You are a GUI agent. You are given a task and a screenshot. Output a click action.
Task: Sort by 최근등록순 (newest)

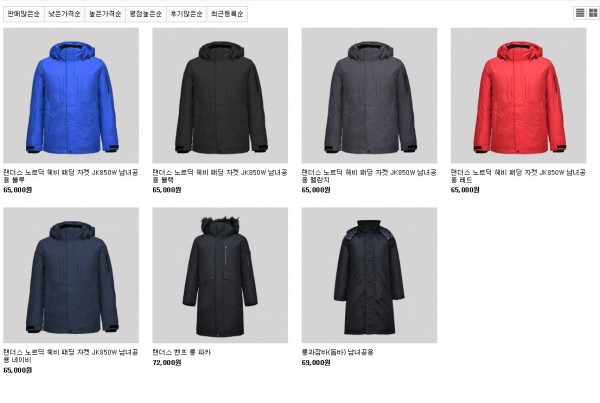tap(227, 14)
